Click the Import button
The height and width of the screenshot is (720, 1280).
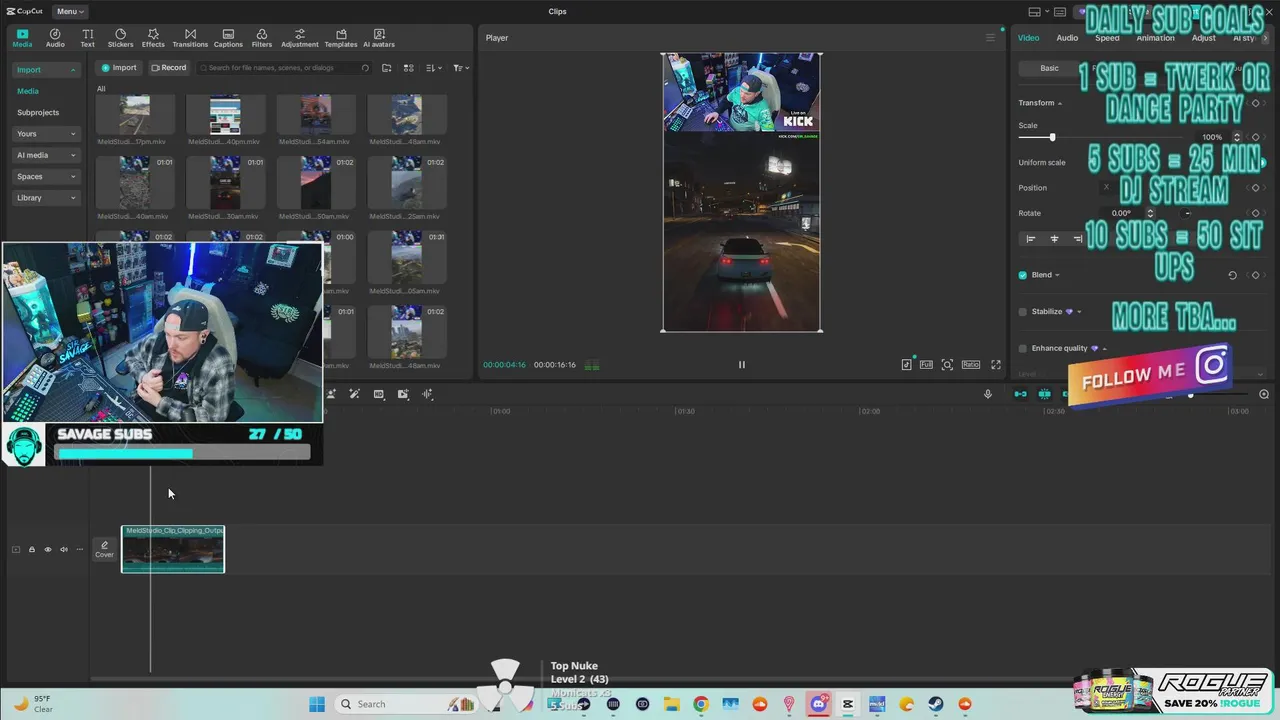pos(118,68)
